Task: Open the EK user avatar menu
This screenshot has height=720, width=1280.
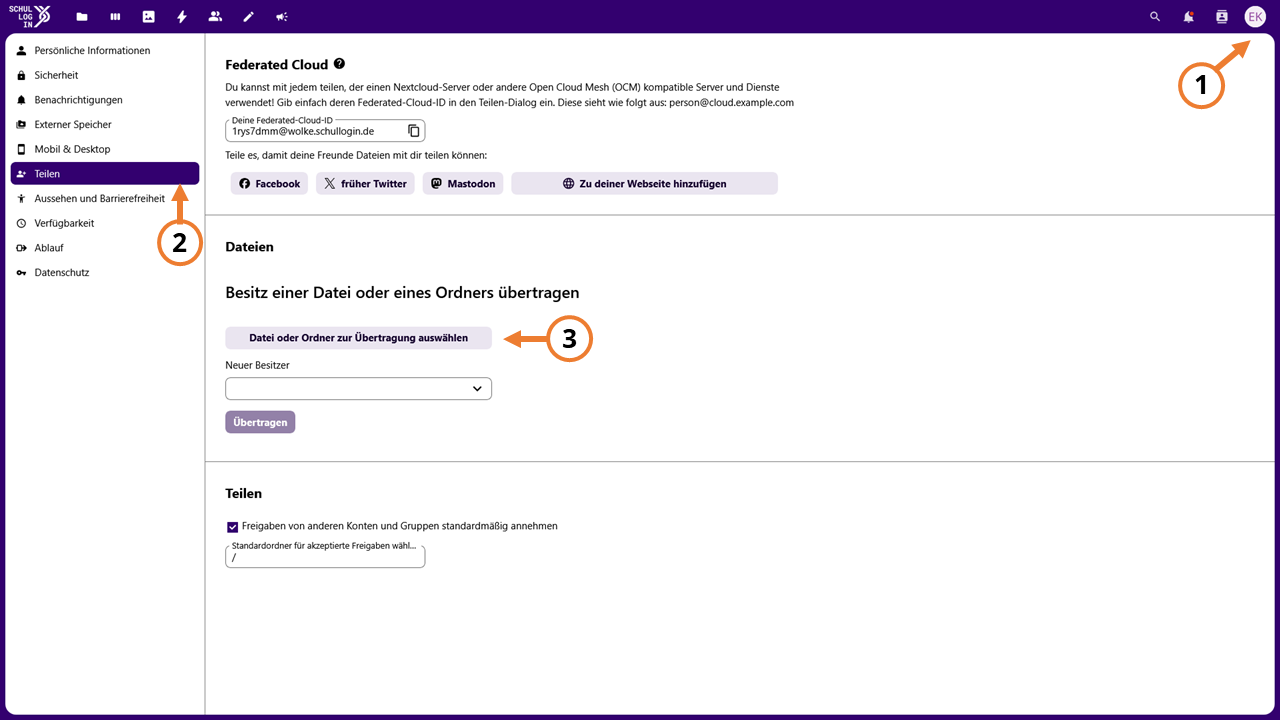Action: (x=1255, y=17)
